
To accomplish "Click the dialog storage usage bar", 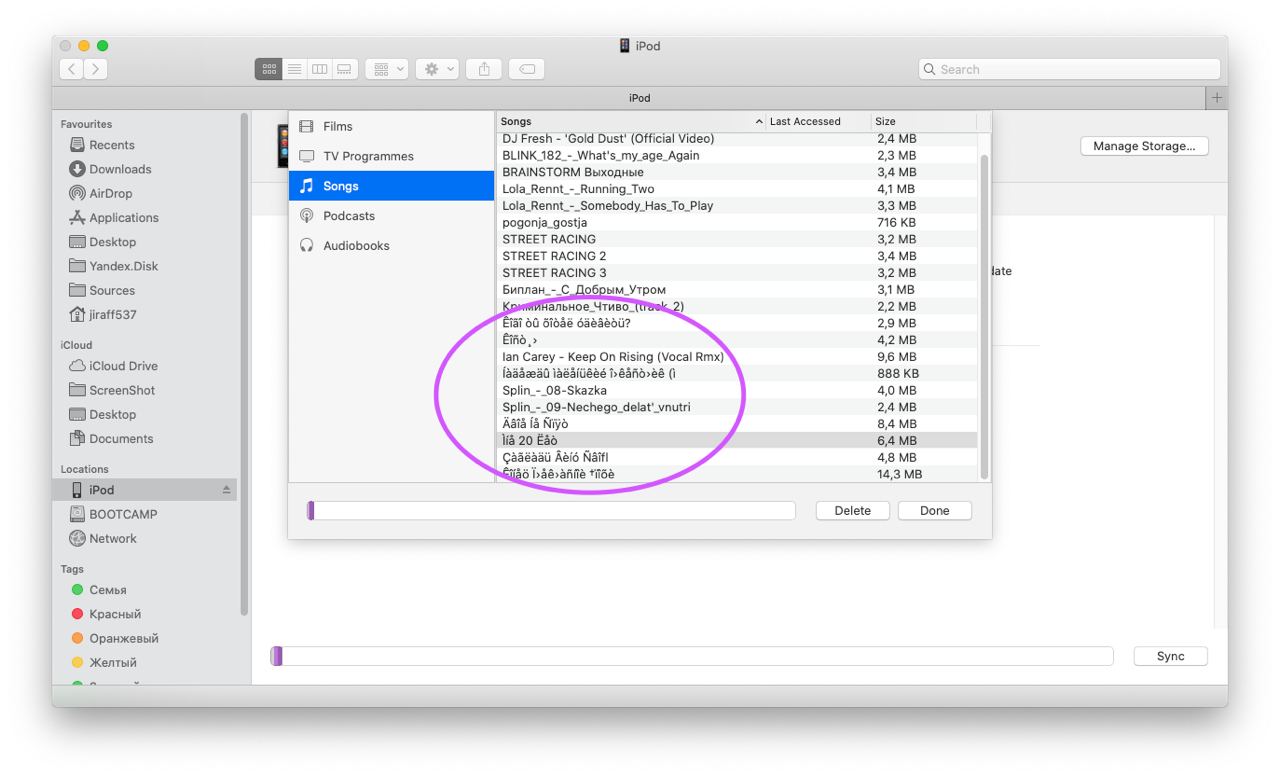I will coord(551,510).
